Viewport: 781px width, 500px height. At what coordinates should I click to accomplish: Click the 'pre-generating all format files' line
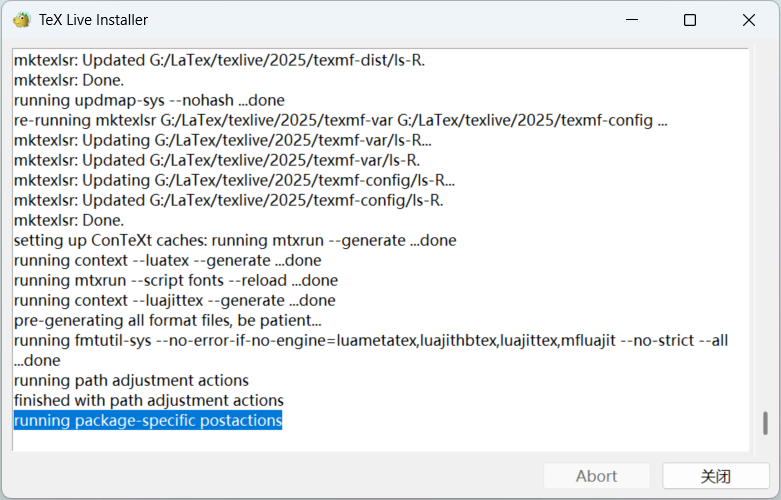point(167,320)
